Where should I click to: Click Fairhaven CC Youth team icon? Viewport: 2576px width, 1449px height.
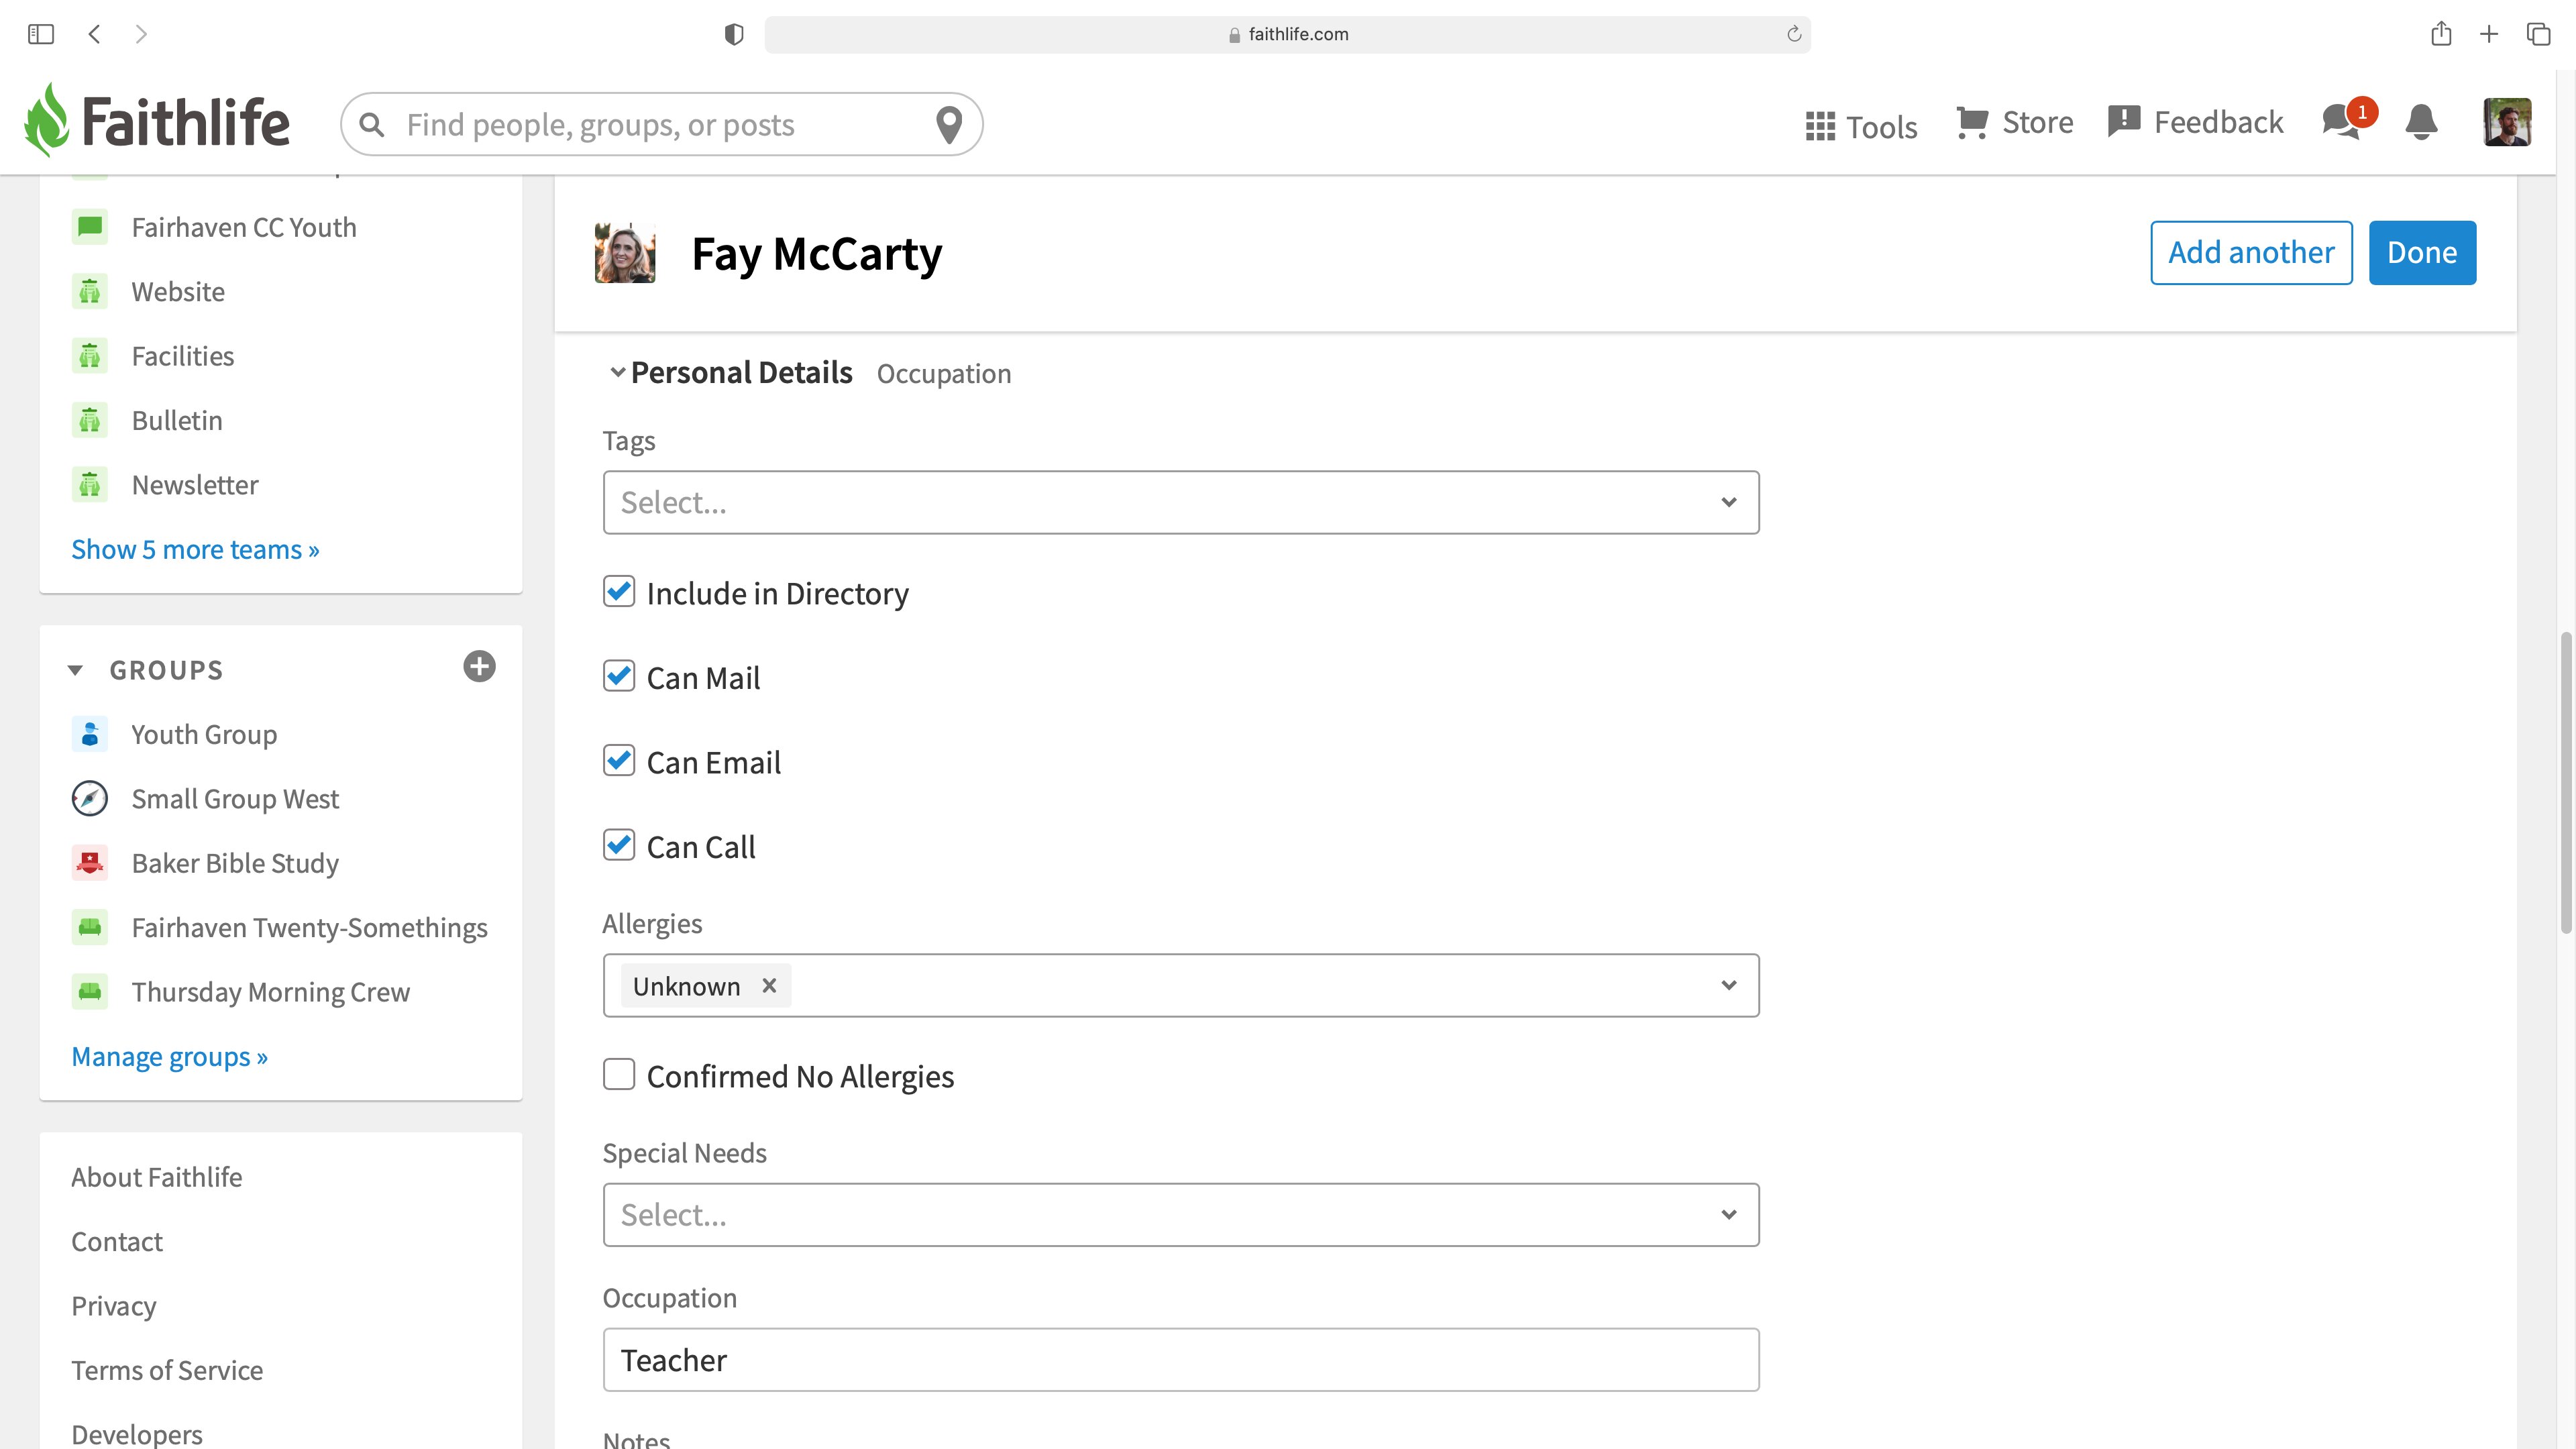click(x=90, y=227)
